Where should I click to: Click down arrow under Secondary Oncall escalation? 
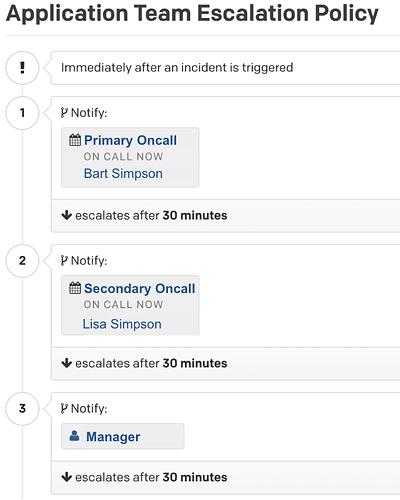click(x=67, y=363)
